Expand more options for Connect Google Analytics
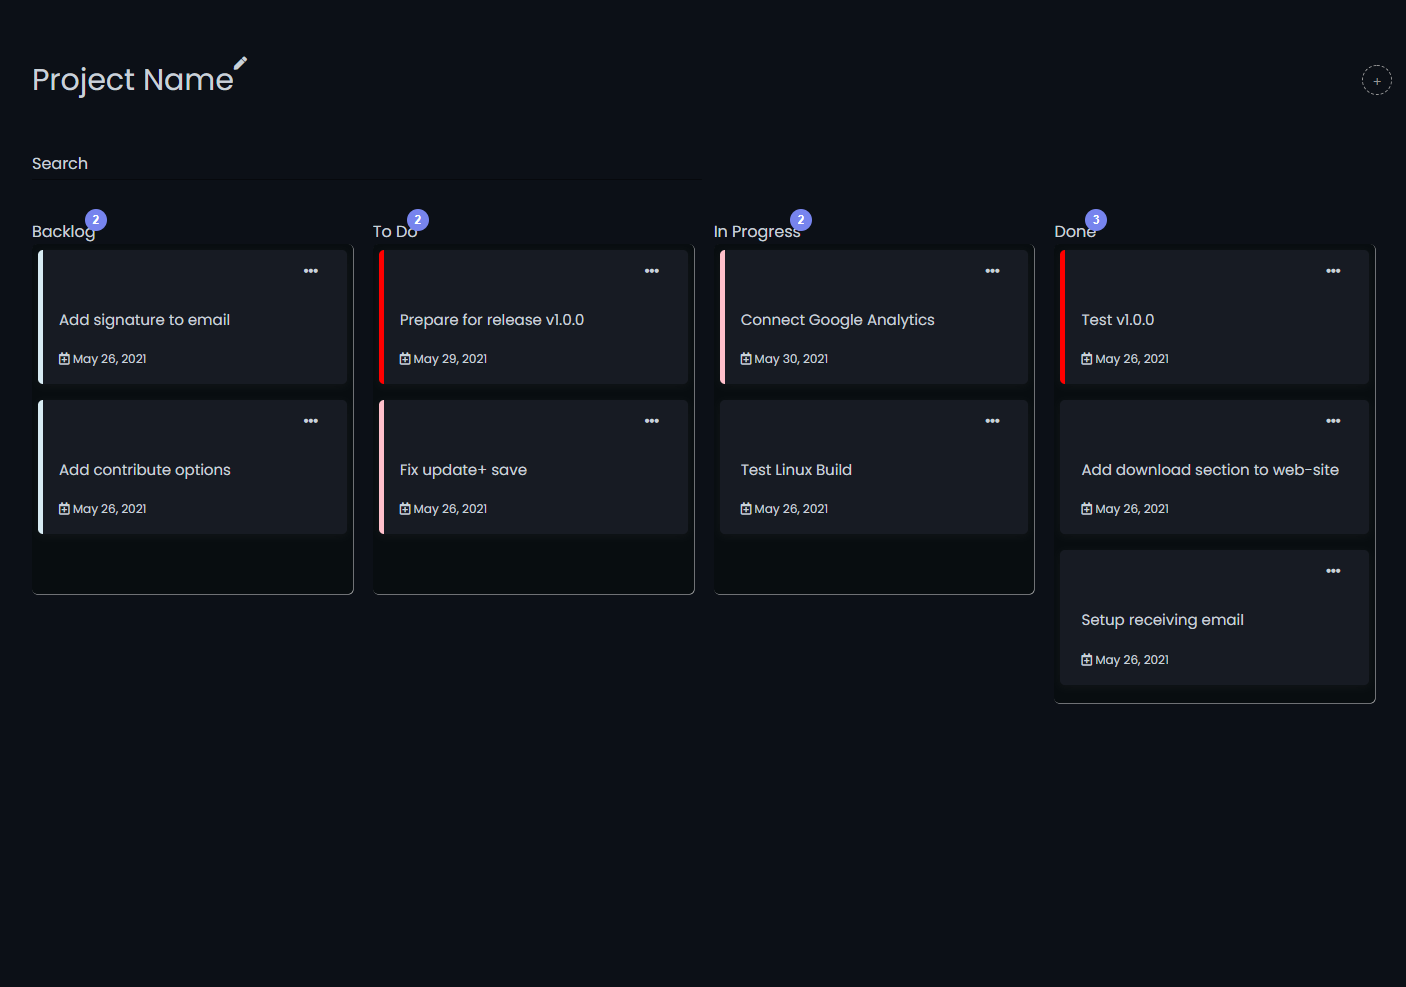1406x987 pixels. point(992,271)
